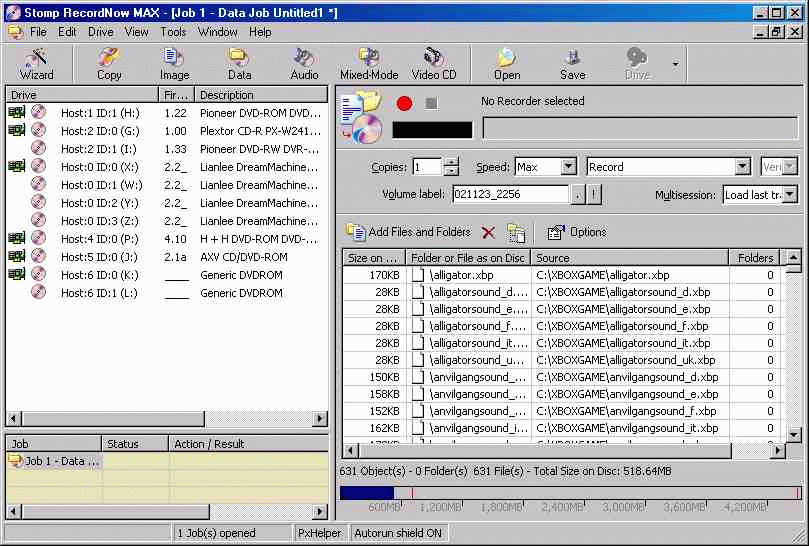
Task: Select the Image toolbar icon
Action: point(174,63)
